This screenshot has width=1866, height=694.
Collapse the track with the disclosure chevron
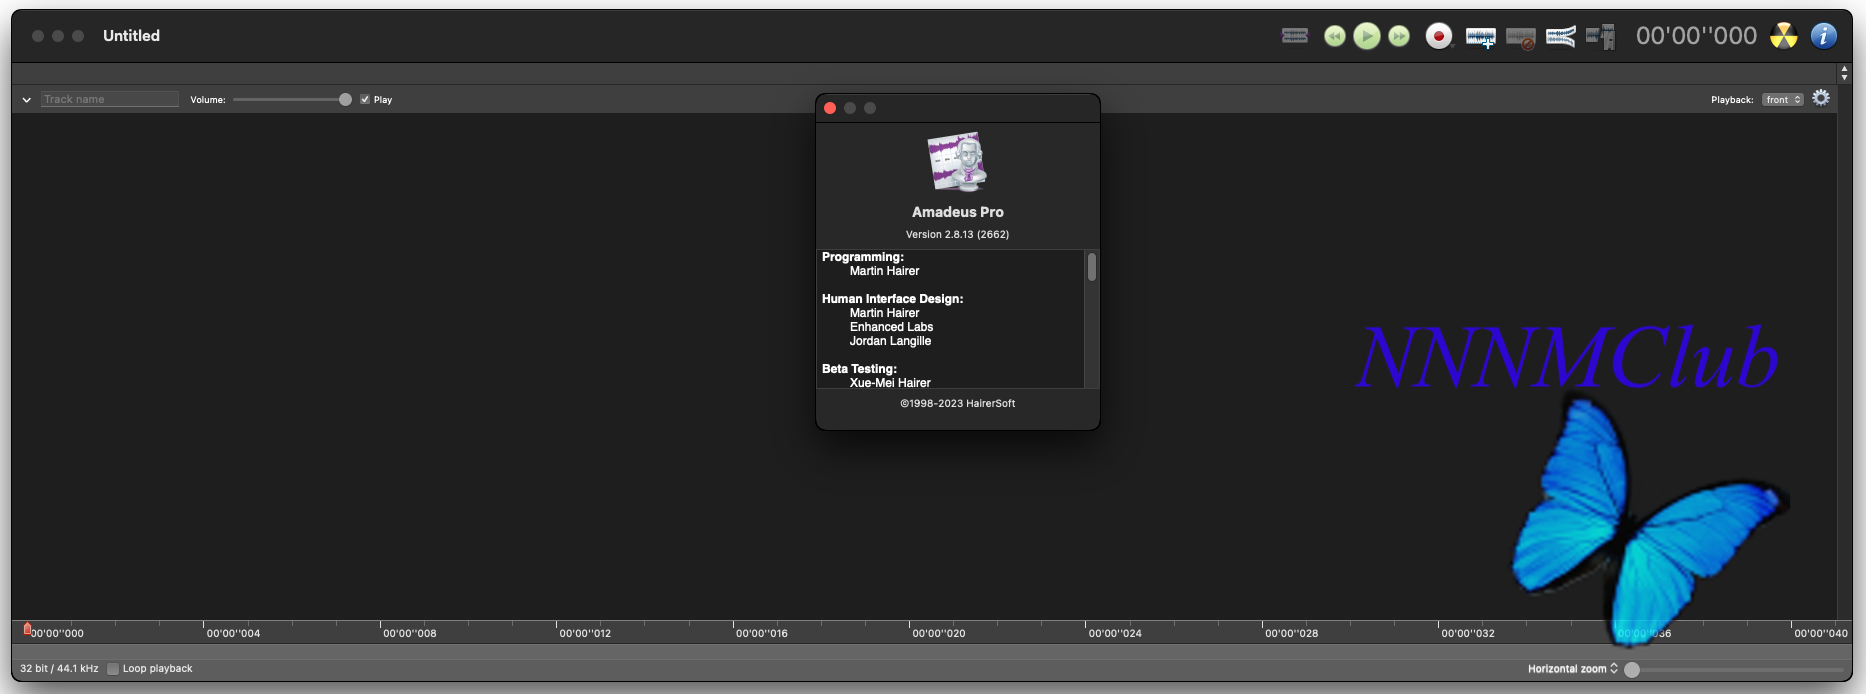tap(27, 100)
